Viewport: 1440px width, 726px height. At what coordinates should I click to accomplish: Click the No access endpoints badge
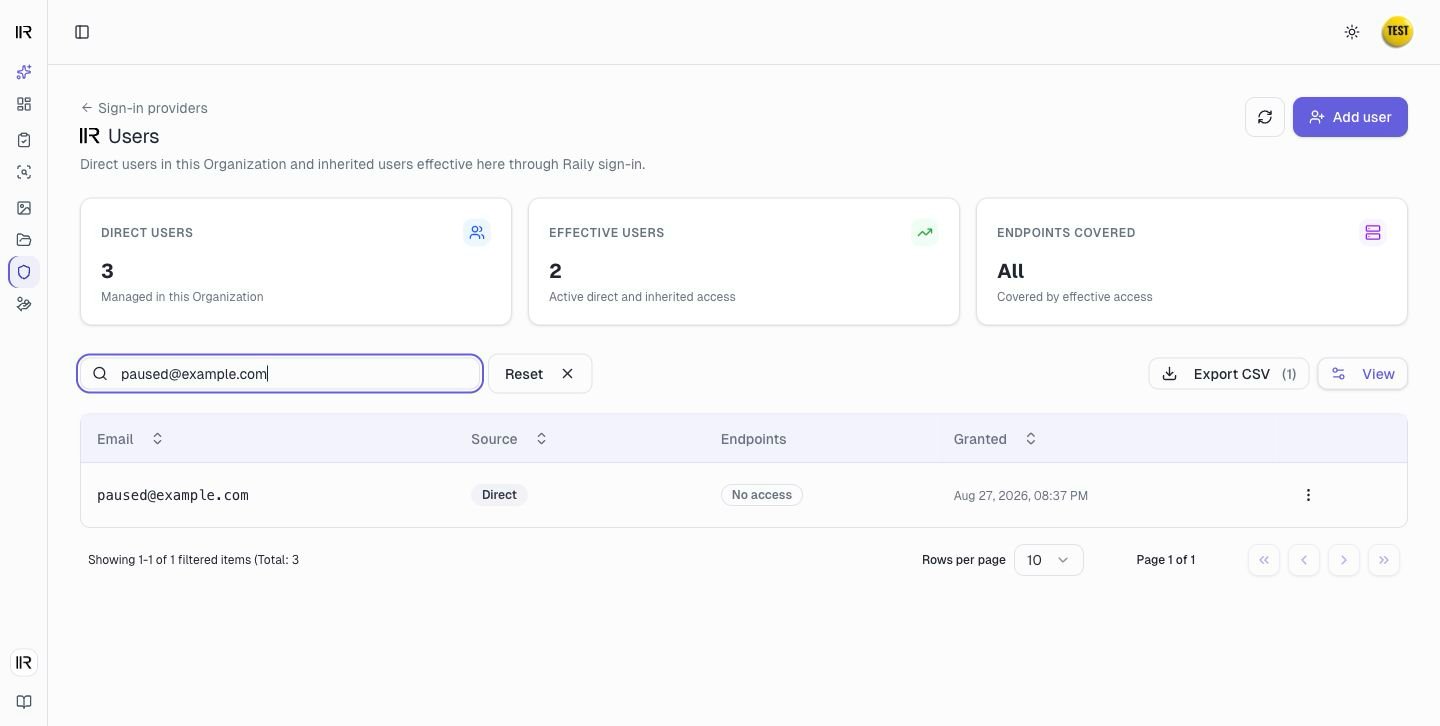point(762,495)
